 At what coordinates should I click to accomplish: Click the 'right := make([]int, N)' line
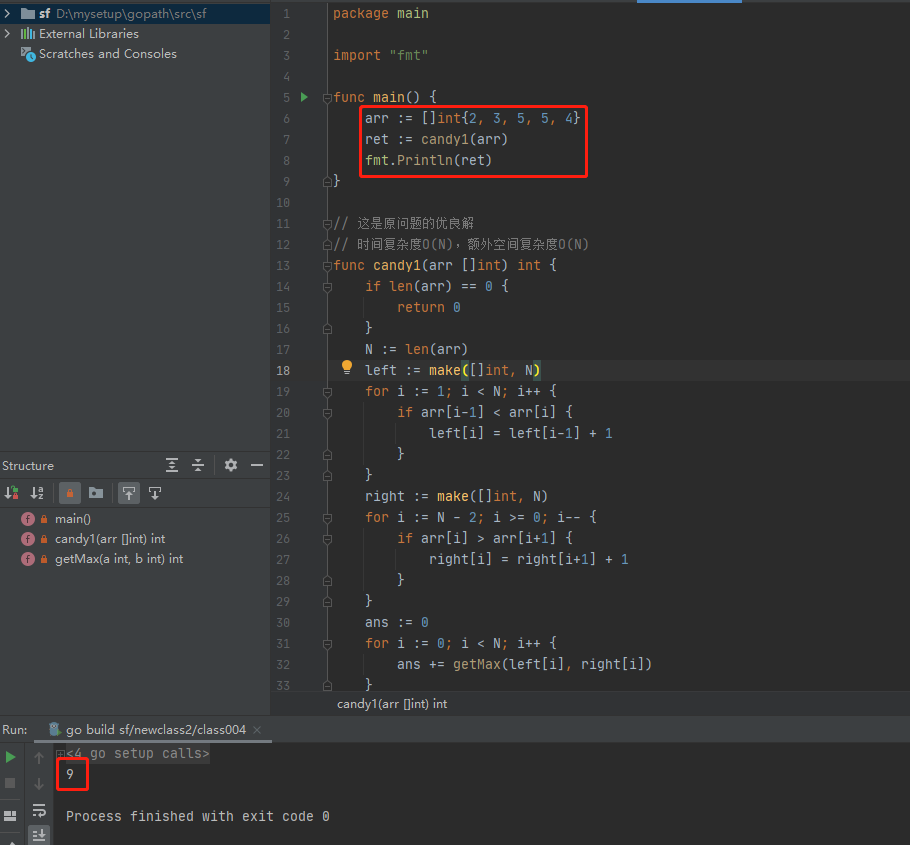point(456,496)
